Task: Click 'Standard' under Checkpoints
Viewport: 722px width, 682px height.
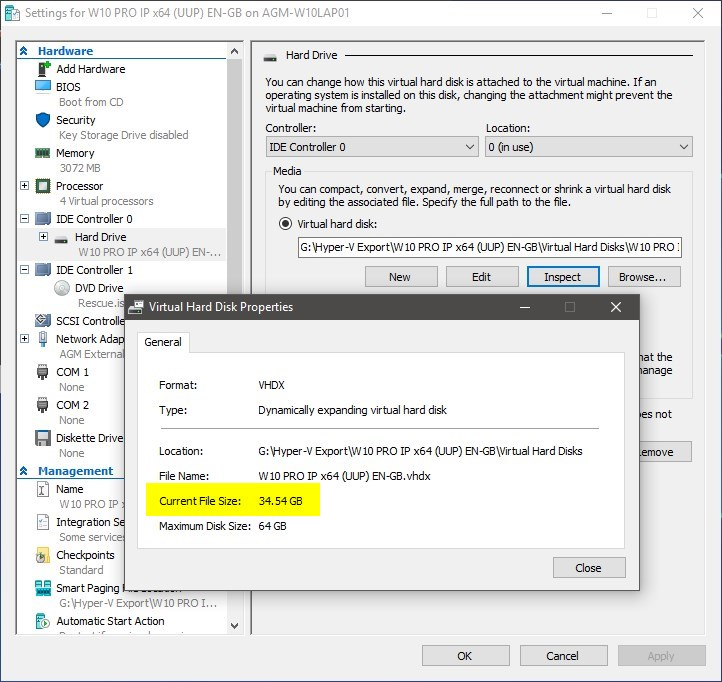Action: click(81, 570)
